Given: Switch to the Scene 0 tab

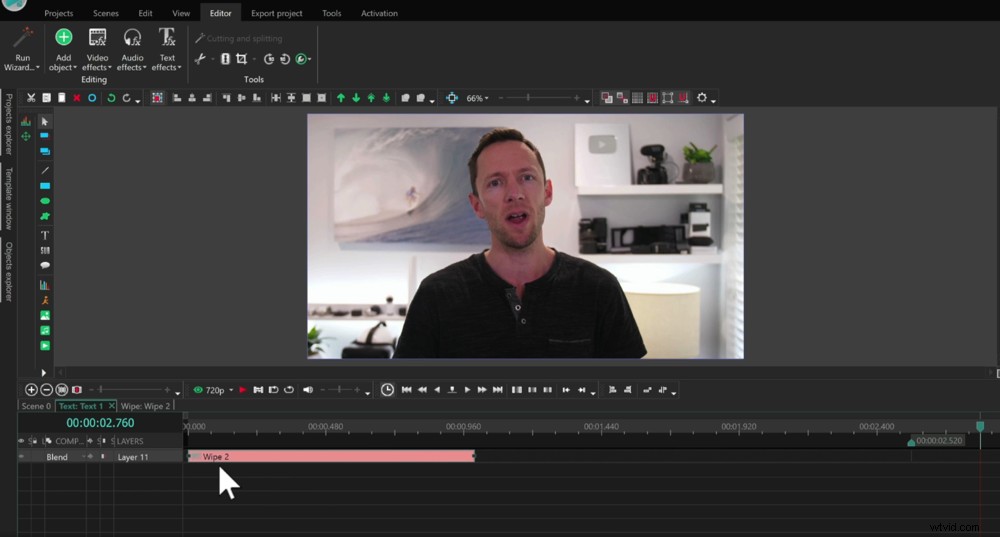Looking at the screenshot, I should 36,406.
